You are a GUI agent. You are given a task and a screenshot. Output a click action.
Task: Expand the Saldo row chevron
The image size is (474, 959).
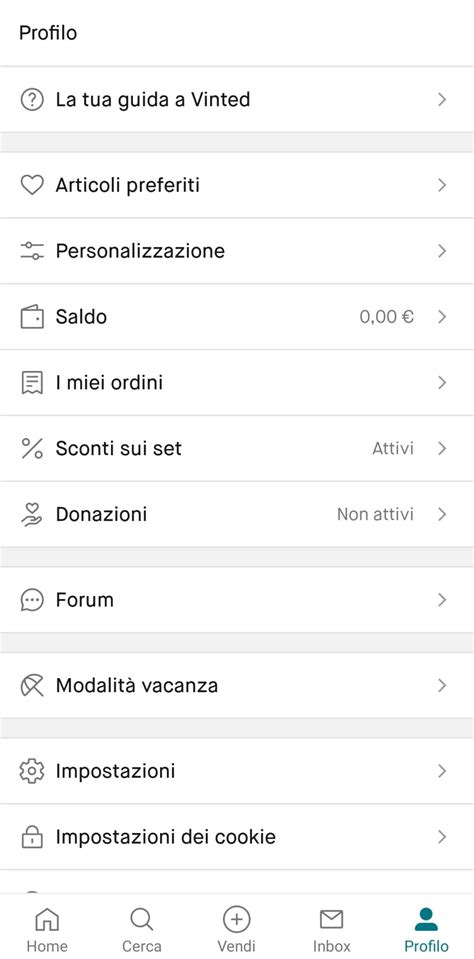pyautogui.click(x=442, y=317)
